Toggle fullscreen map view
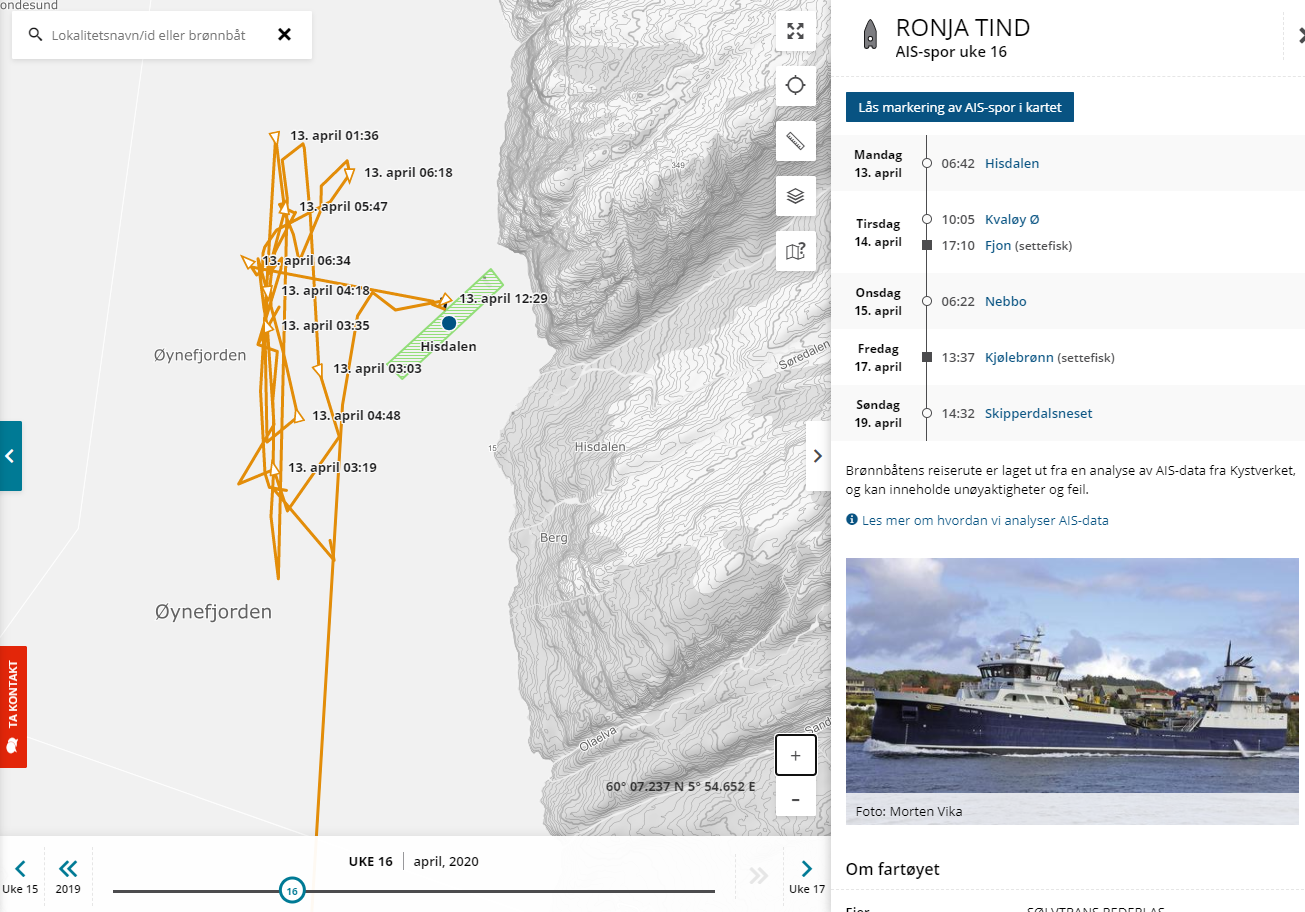This screenshot has height=912, width=1305. coord(796,30)
